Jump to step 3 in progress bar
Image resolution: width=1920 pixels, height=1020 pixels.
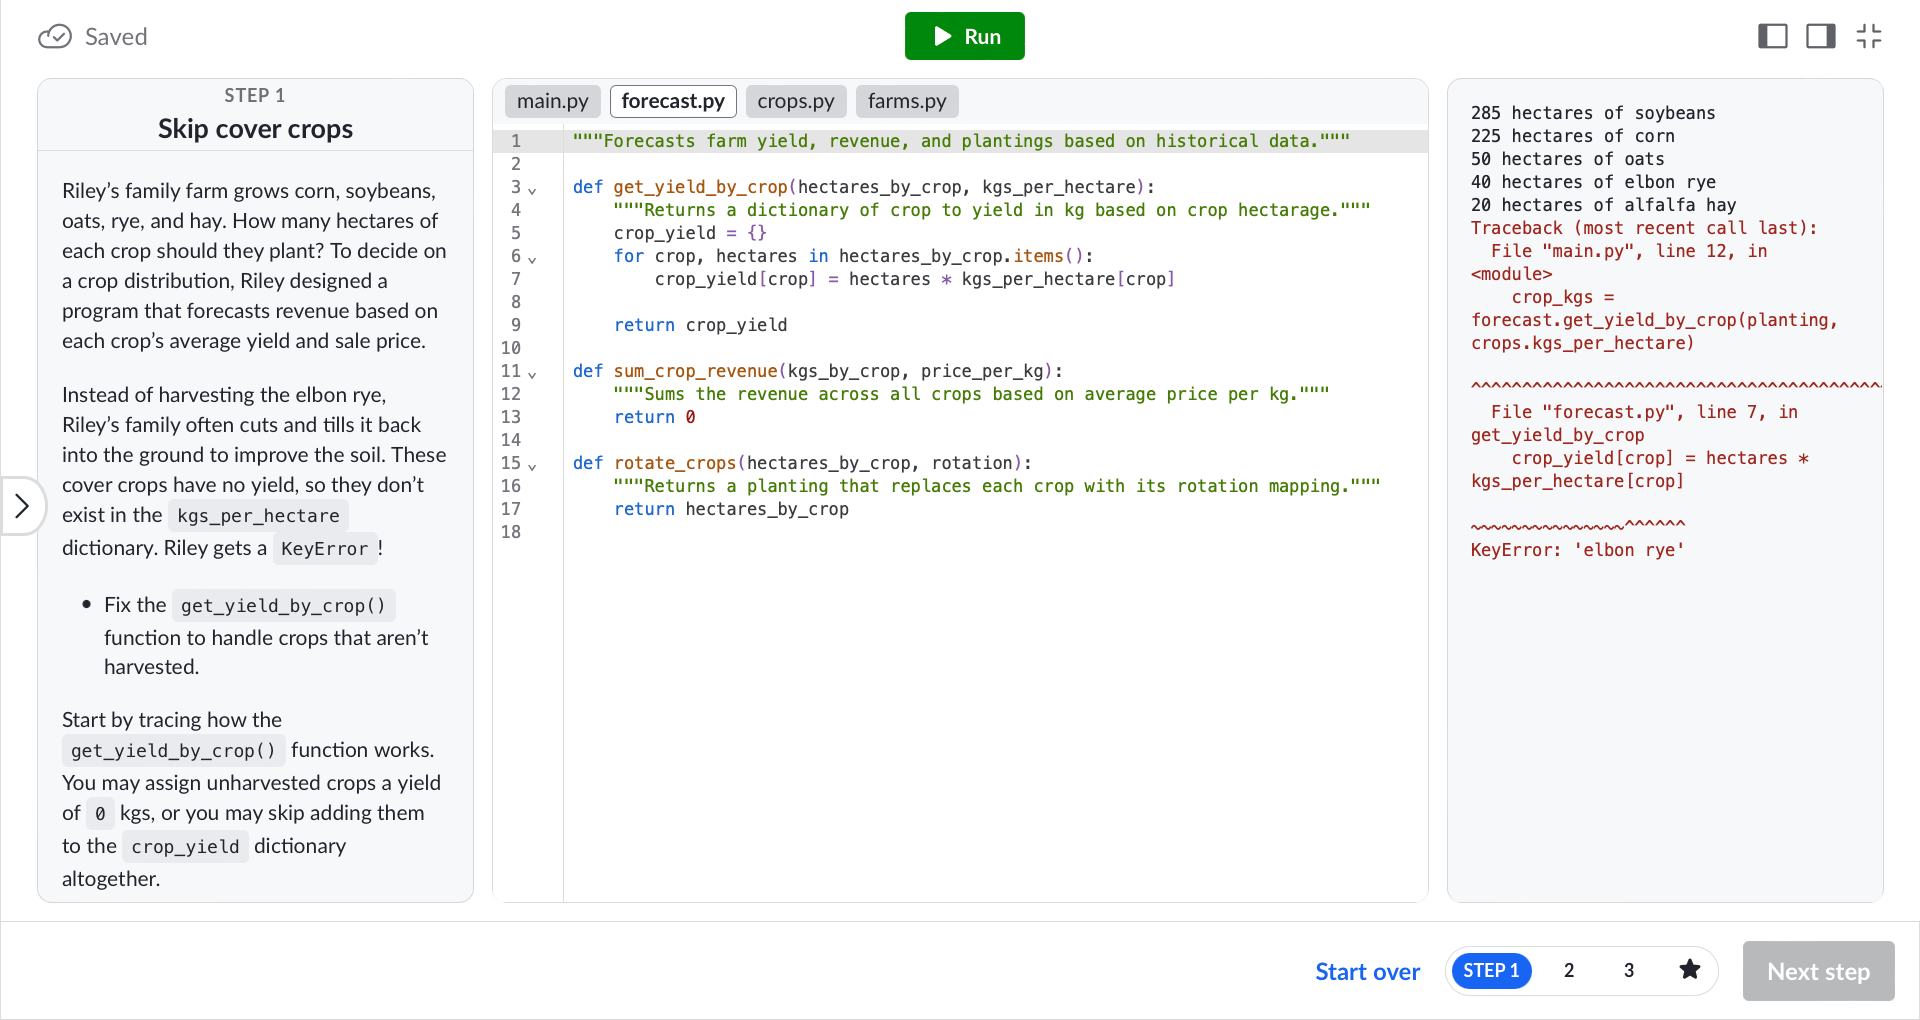1629,970
